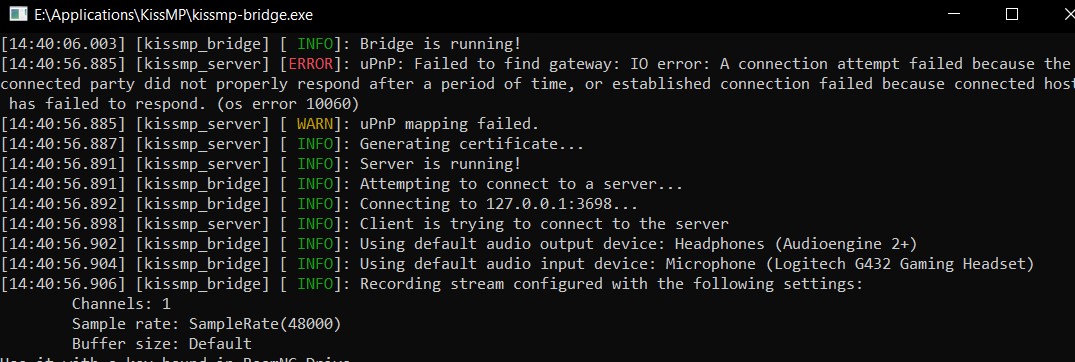The height and width of the screenshot is (362, 1075).
Task: Click the 'Buffer size: Default' line
Action: point(162,343)
